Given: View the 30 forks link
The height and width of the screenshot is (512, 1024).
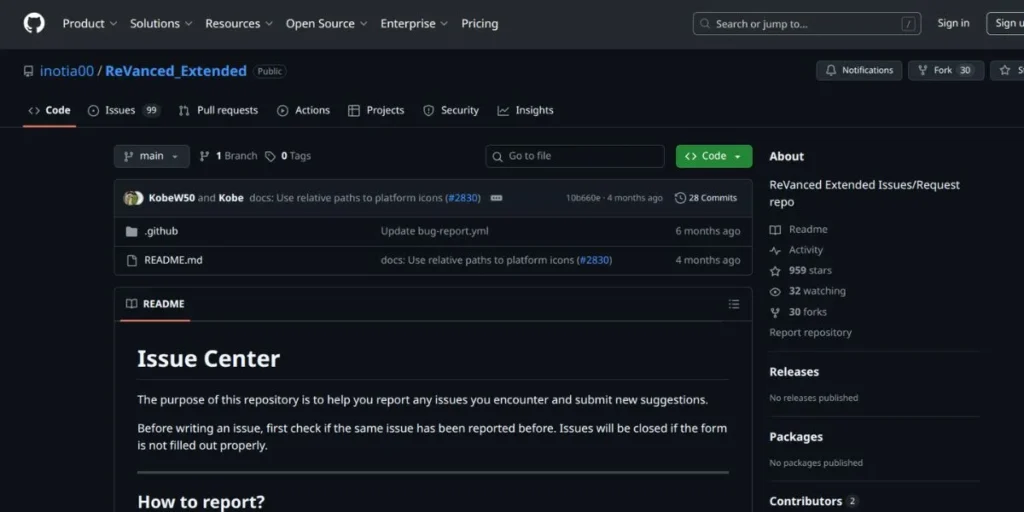Looking at the screenshot, I should [798, 312].
